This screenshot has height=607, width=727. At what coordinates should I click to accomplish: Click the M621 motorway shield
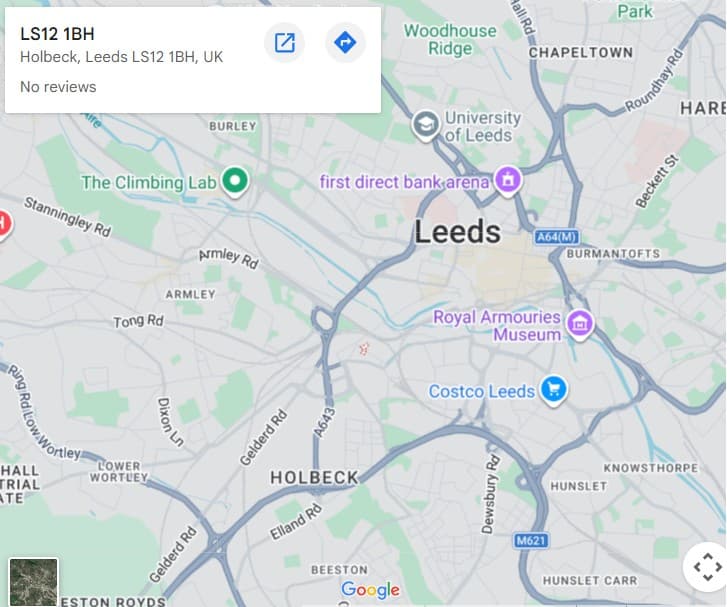532,540
